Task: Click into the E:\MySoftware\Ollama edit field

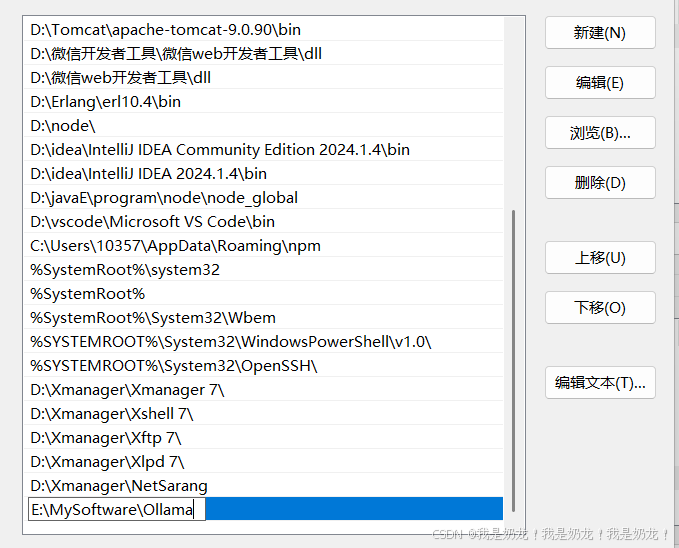Action: 117,509
